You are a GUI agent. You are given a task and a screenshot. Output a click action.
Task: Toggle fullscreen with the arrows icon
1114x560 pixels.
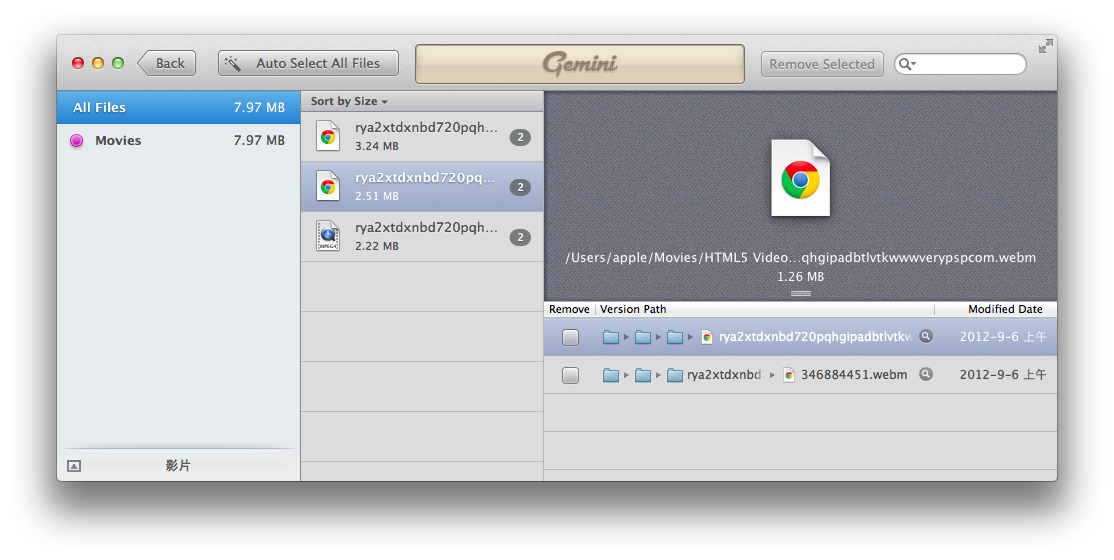[x=1046, y=46]
